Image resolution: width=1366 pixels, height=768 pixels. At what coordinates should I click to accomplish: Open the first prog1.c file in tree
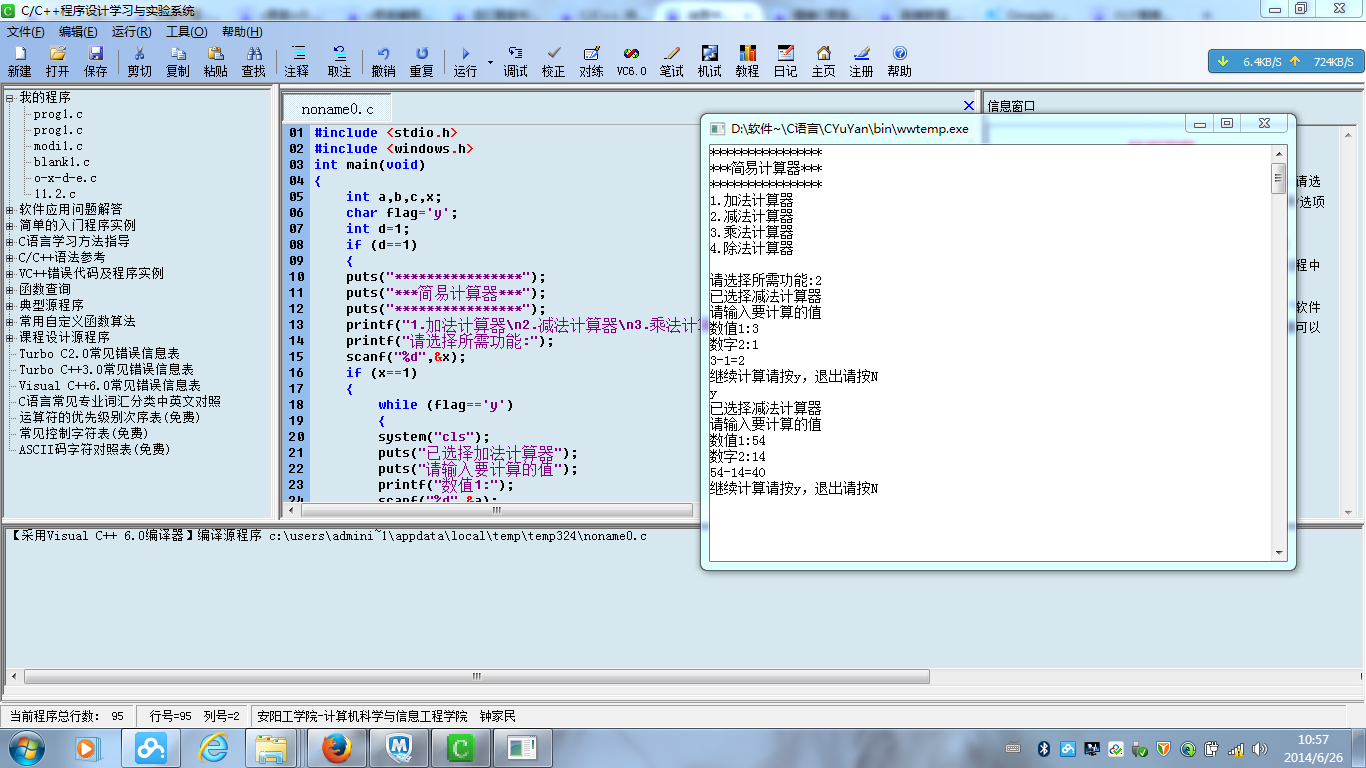pyautogui.click(x=58, y=114)
